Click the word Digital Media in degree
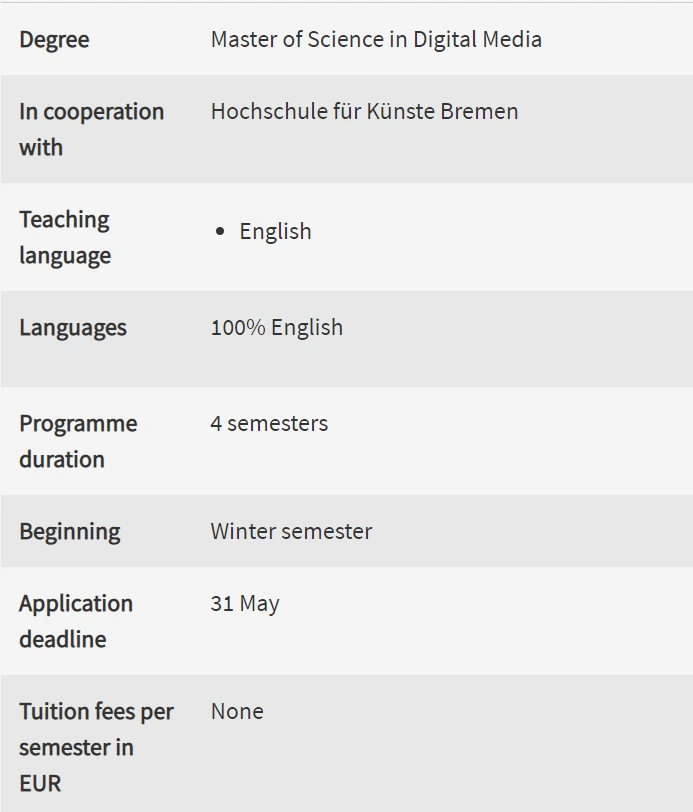This screenshot has width=693, height=812. coord(477,40)
